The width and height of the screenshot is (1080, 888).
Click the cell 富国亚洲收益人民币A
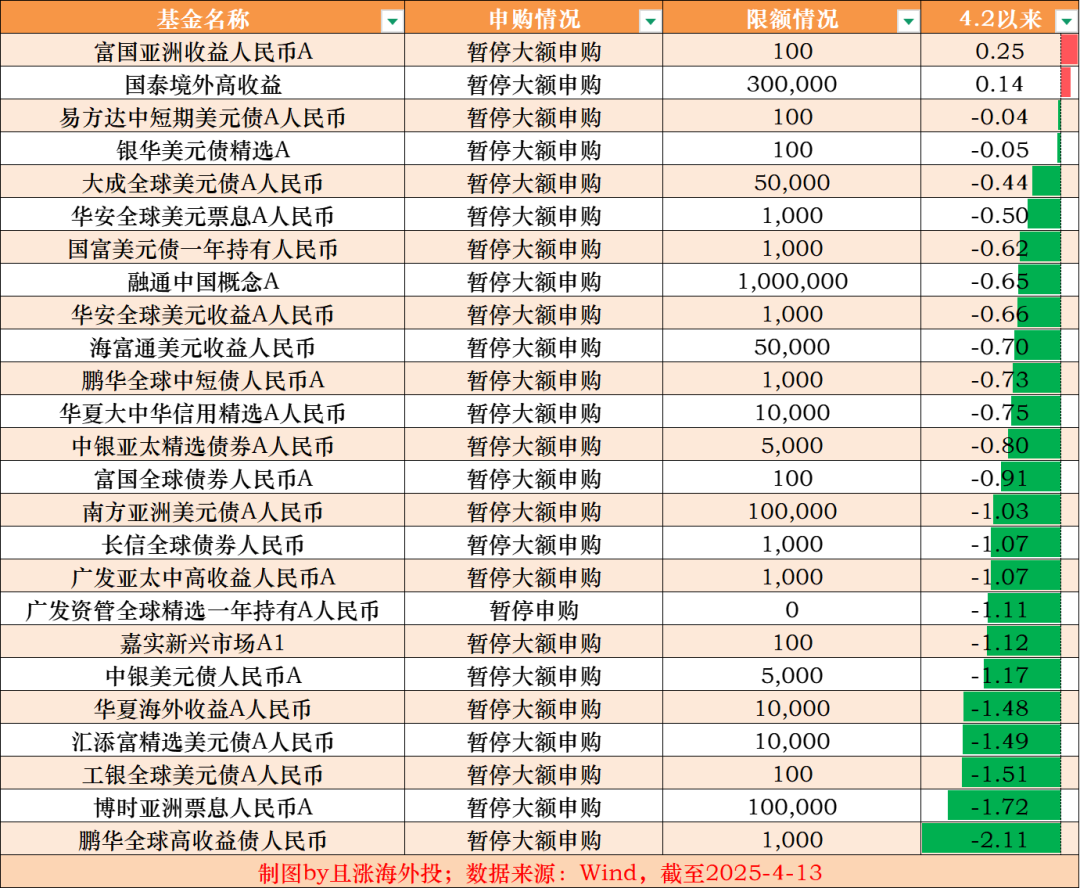click(202, 51)
